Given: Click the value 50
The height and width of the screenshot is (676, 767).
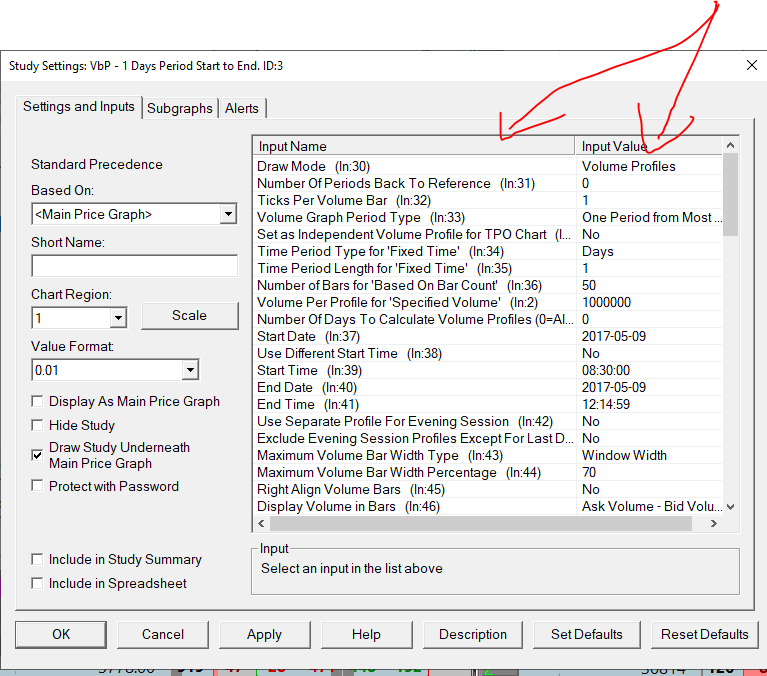Looking at the screenshot, I should [x=589, y=285].
